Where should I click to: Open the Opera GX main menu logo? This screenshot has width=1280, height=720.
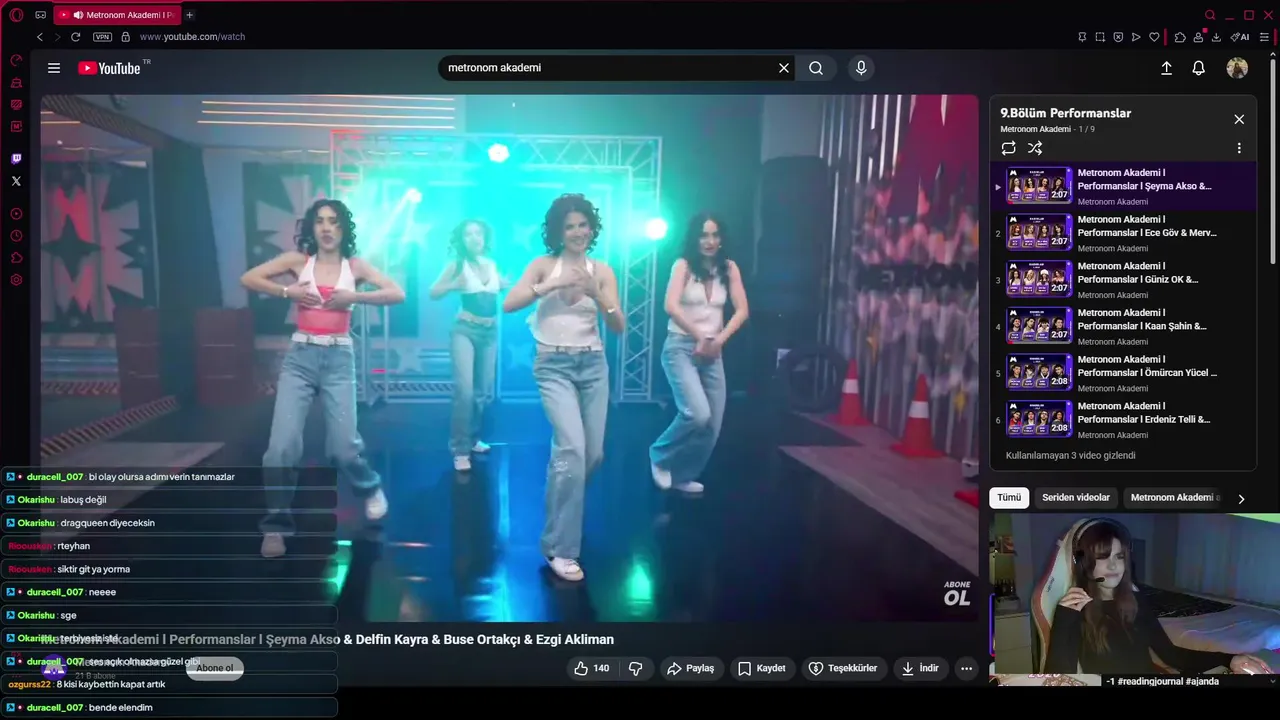point(16,15)
